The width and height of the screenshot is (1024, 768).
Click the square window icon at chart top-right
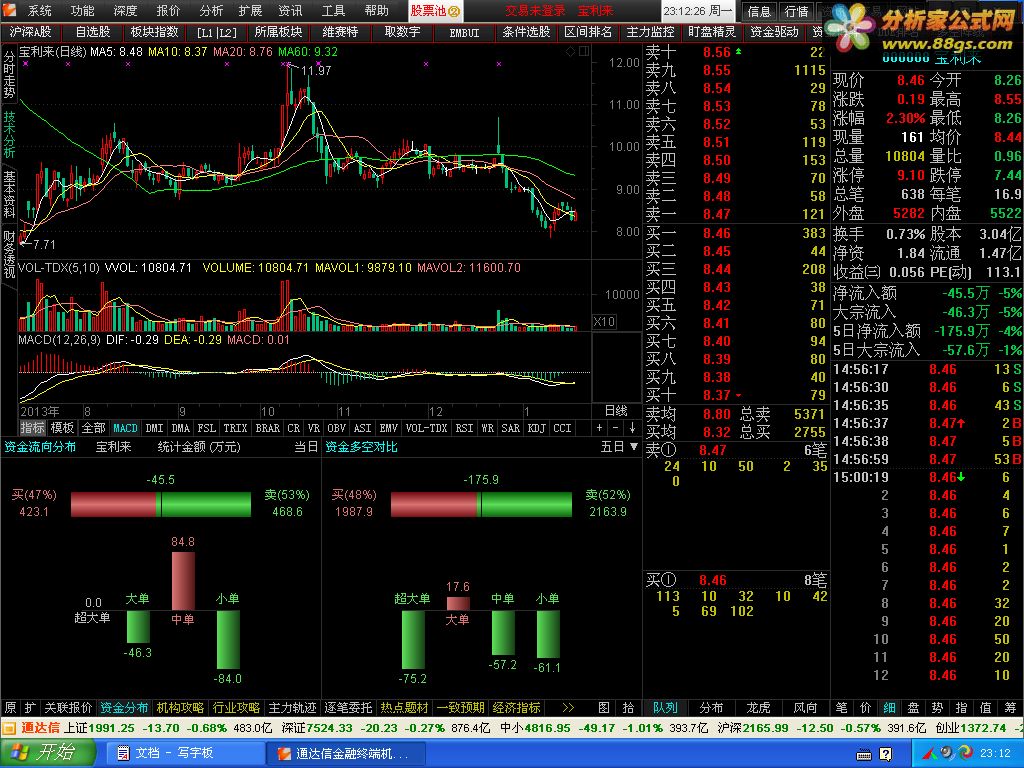point(584,51)
